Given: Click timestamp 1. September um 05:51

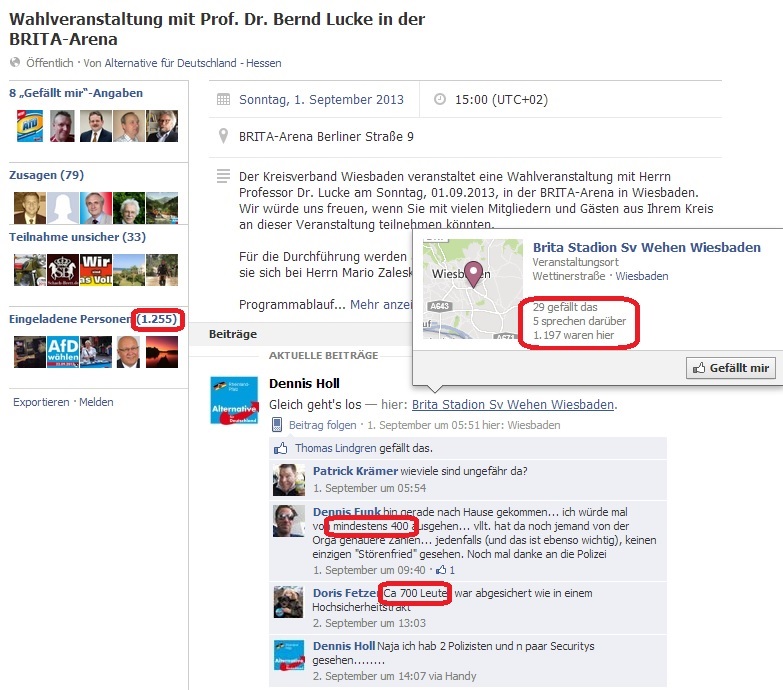Looking at the screenshot, I should [x=423, y=425].
